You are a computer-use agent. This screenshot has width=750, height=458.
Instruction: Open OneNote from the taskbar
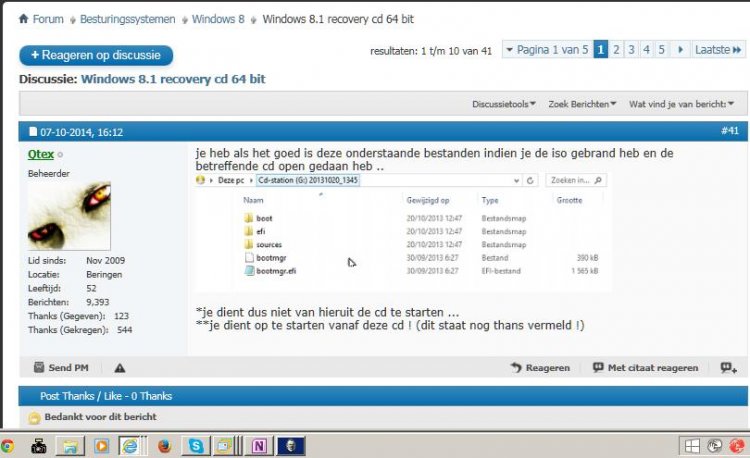coord(259,447)
